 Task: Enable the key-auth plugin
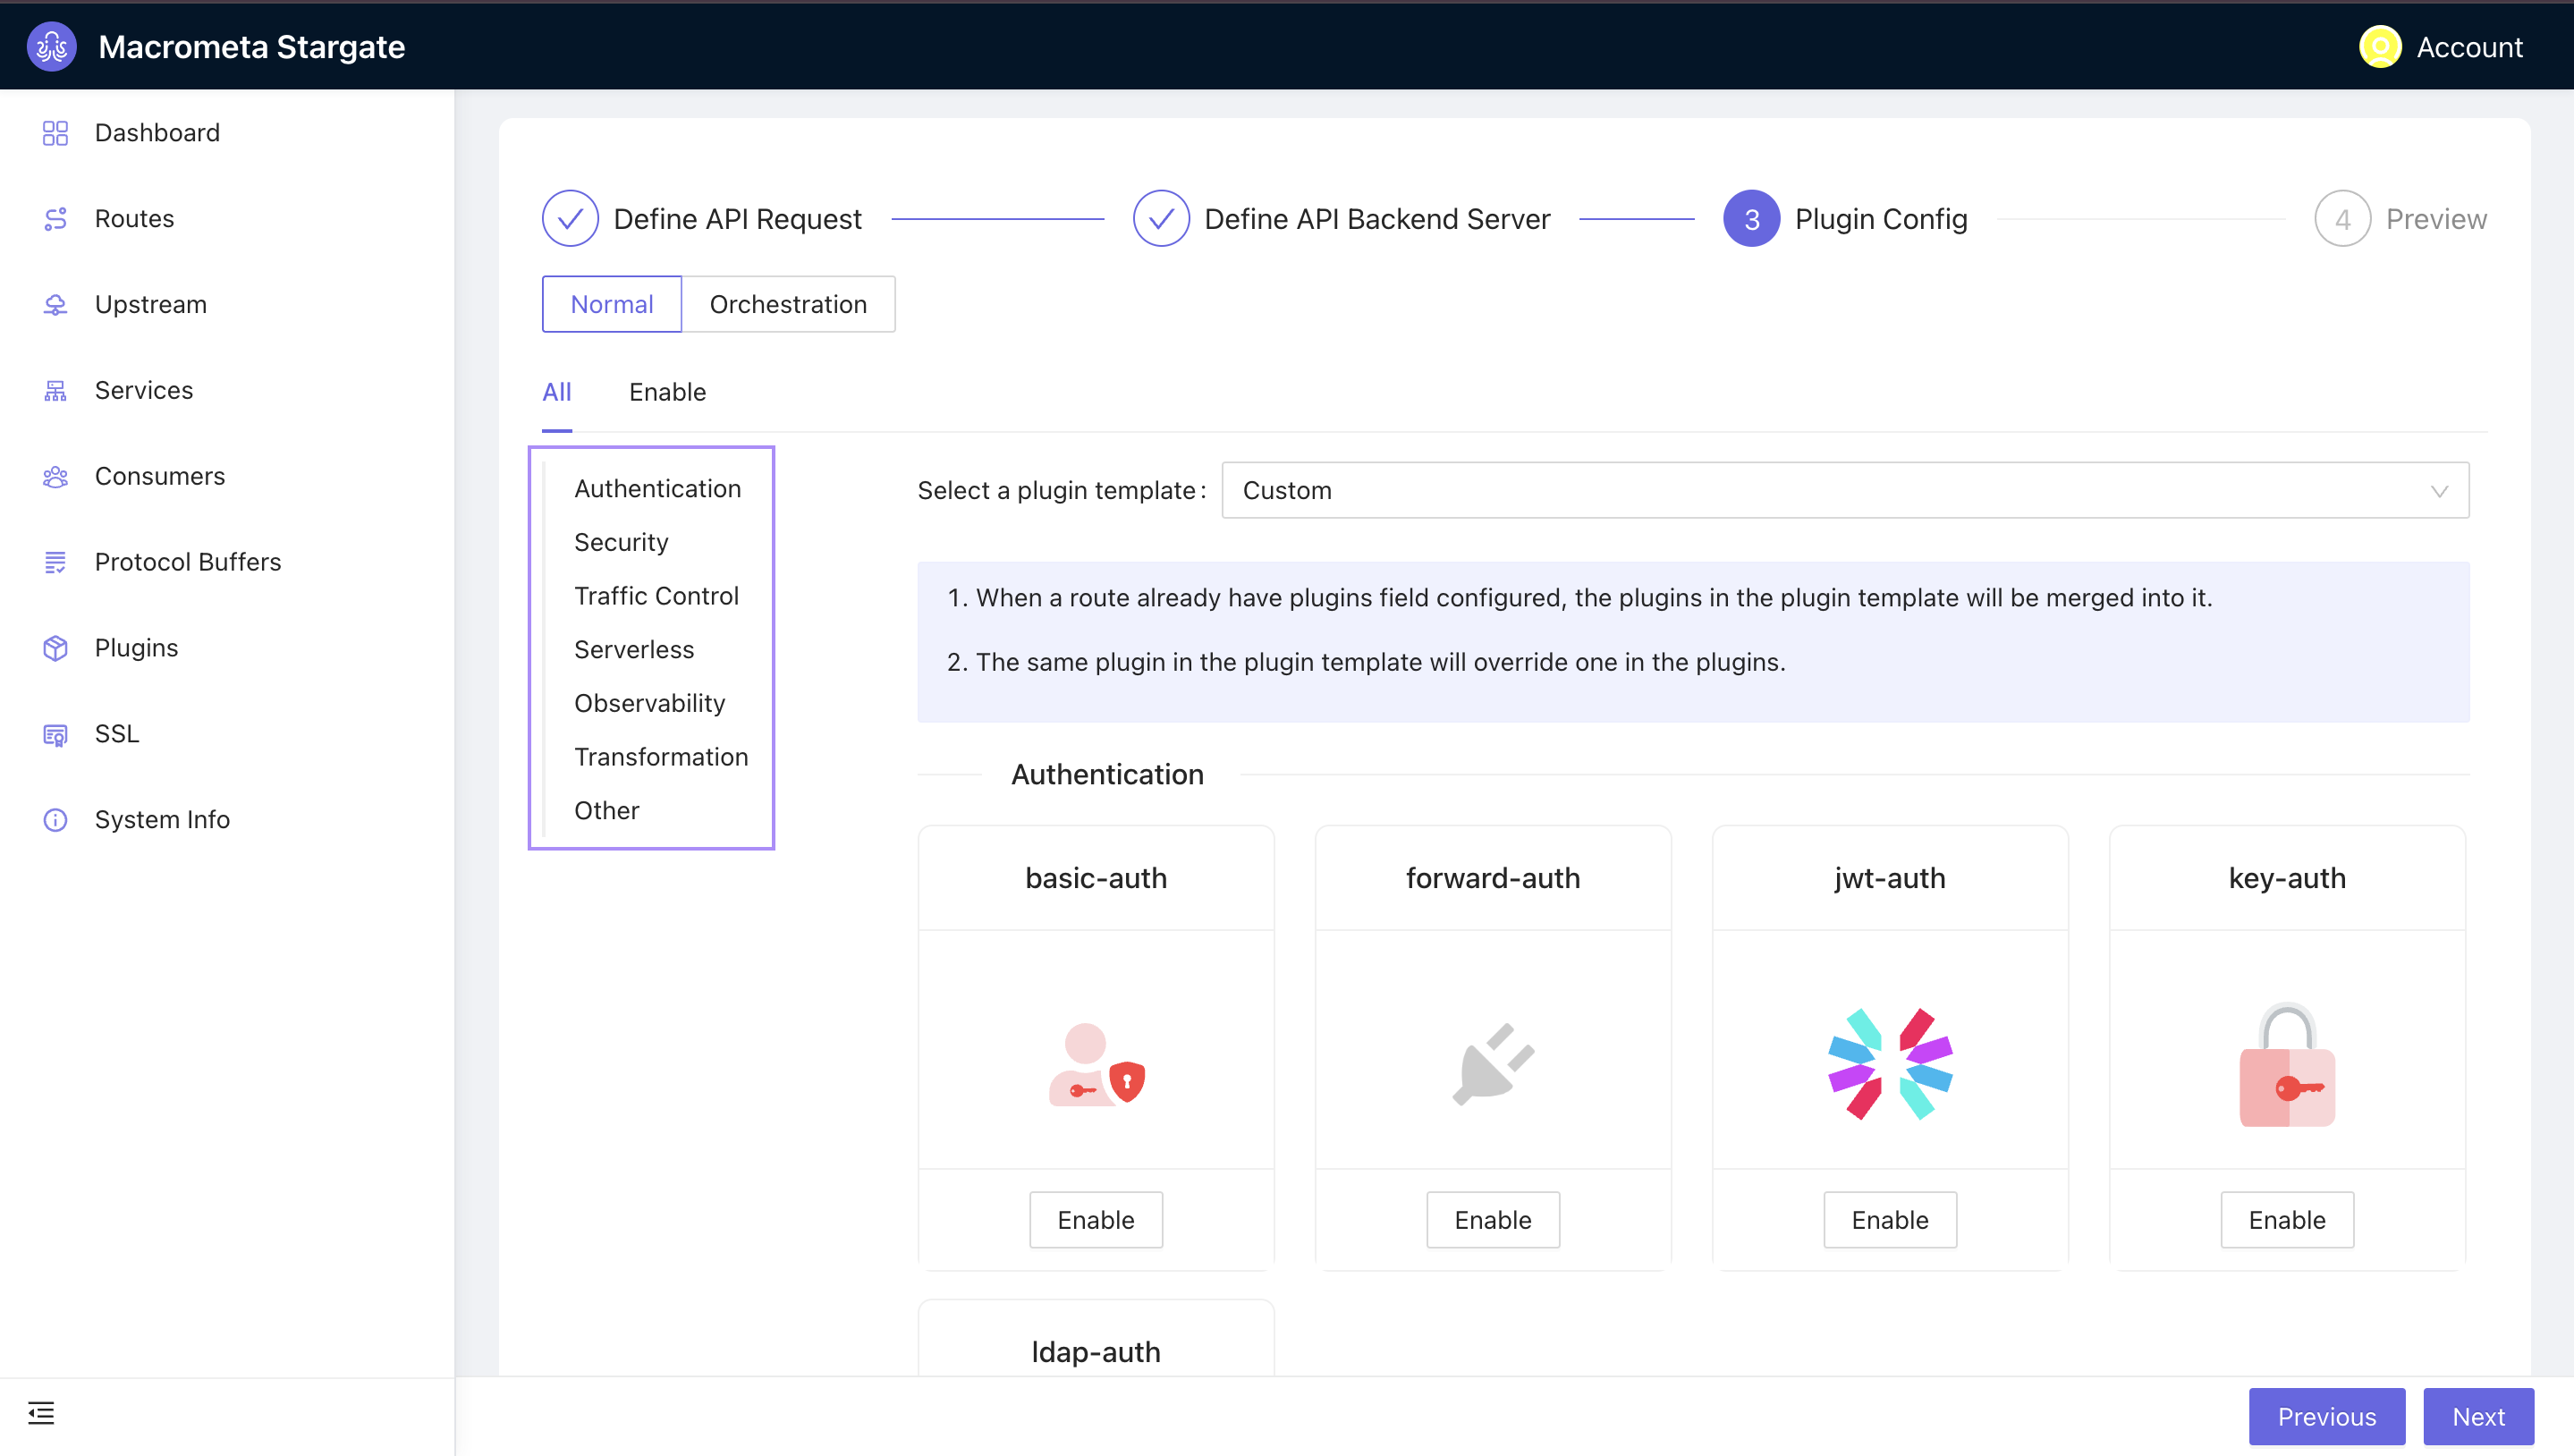(x=2288, y=1219)
